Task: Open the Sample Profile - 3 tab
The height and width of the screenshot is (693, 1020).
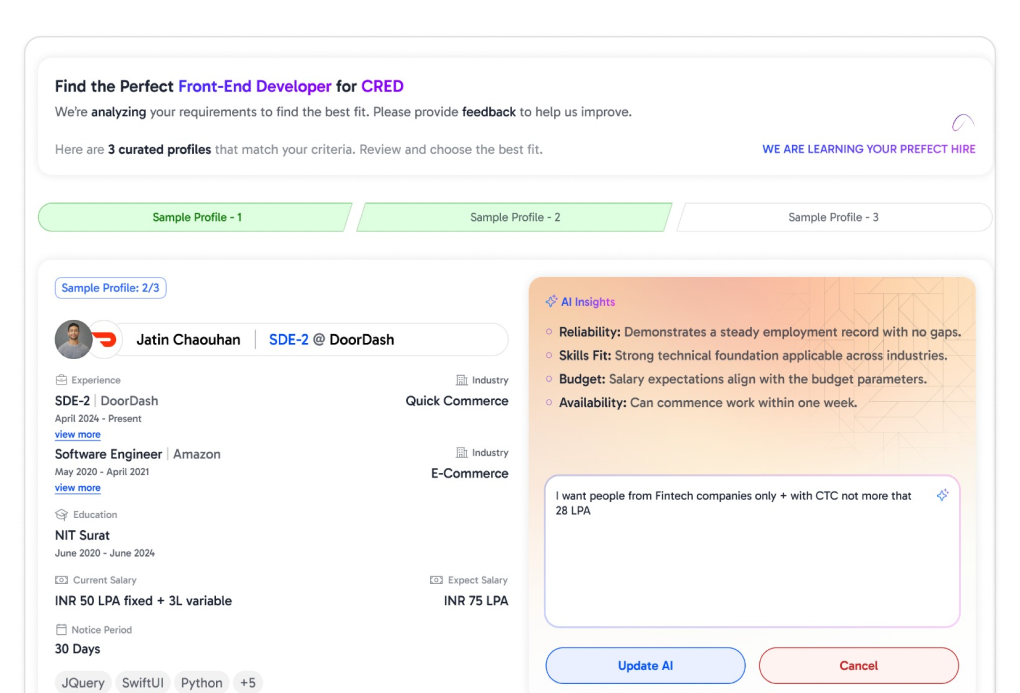Action: point(836,217)
